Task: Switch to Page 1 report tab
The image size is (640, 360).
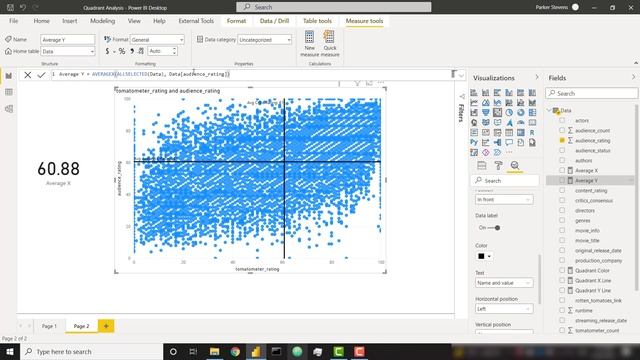Action: (x=49, y=326)
